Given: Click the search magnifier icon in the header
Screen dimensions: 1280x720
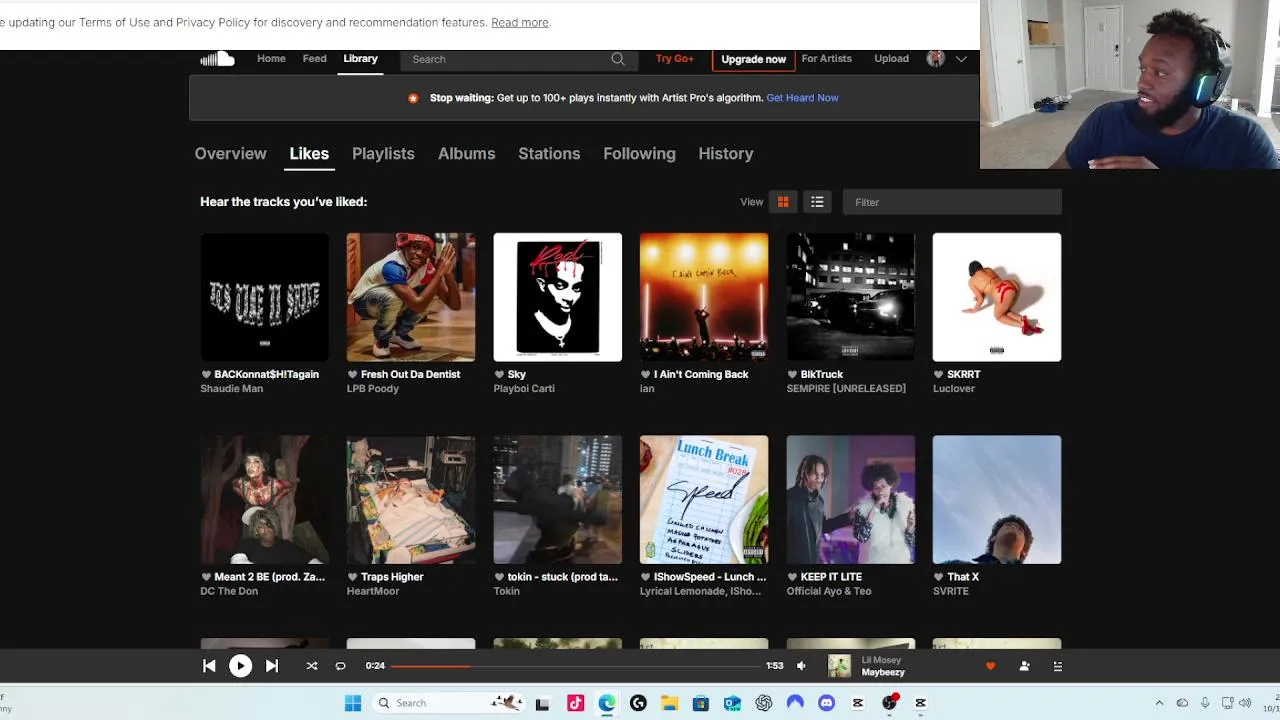Looking at the screenshot, I should click(x=618, y=59).
